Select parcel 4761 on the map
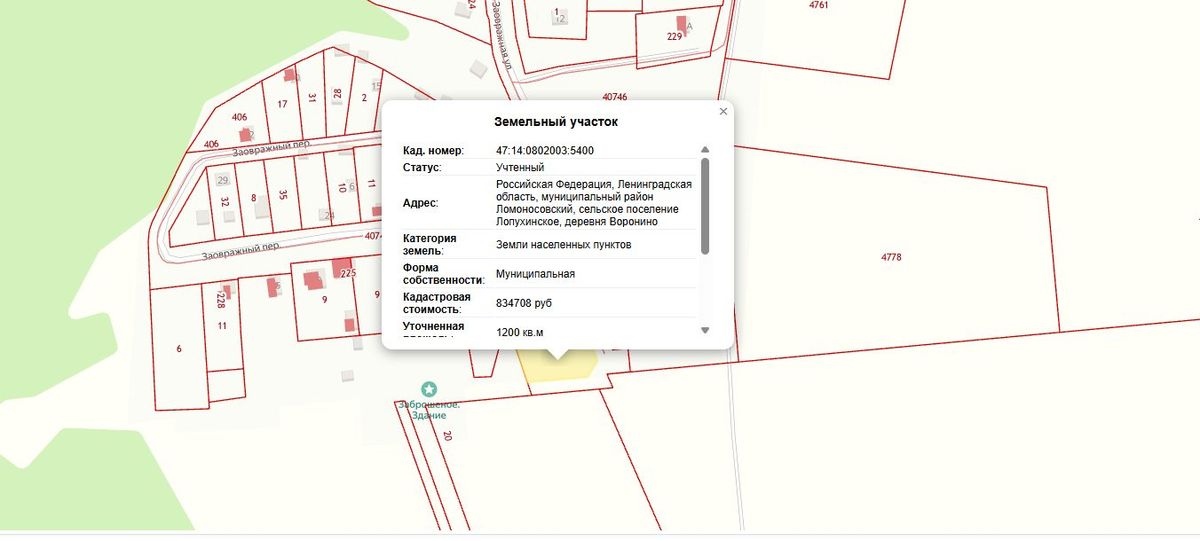Screen dimensions: 1200x541 [819, 5]
